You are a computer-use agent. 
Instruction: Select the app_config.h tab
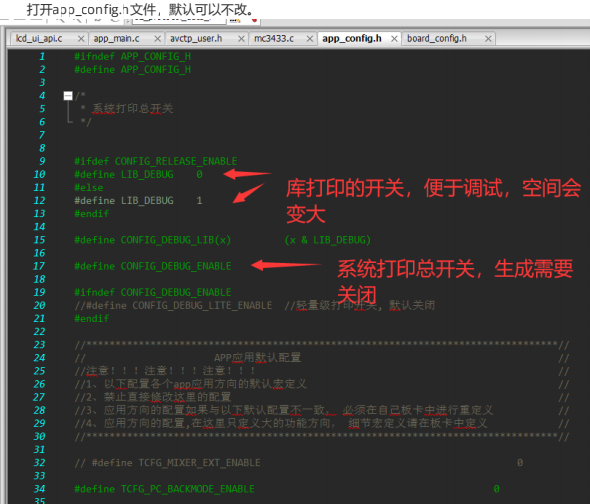(x=352, y=38)
